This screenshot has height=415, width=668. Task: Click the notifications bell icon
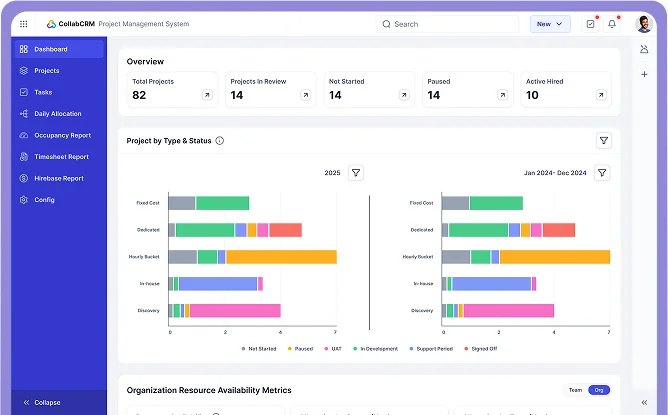click(x=612, y=24)
